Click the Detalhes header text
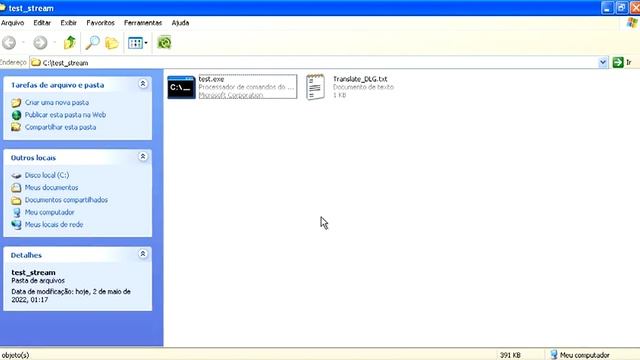The width and height of the screenshot is (640, 360). [x=26, y=255]
